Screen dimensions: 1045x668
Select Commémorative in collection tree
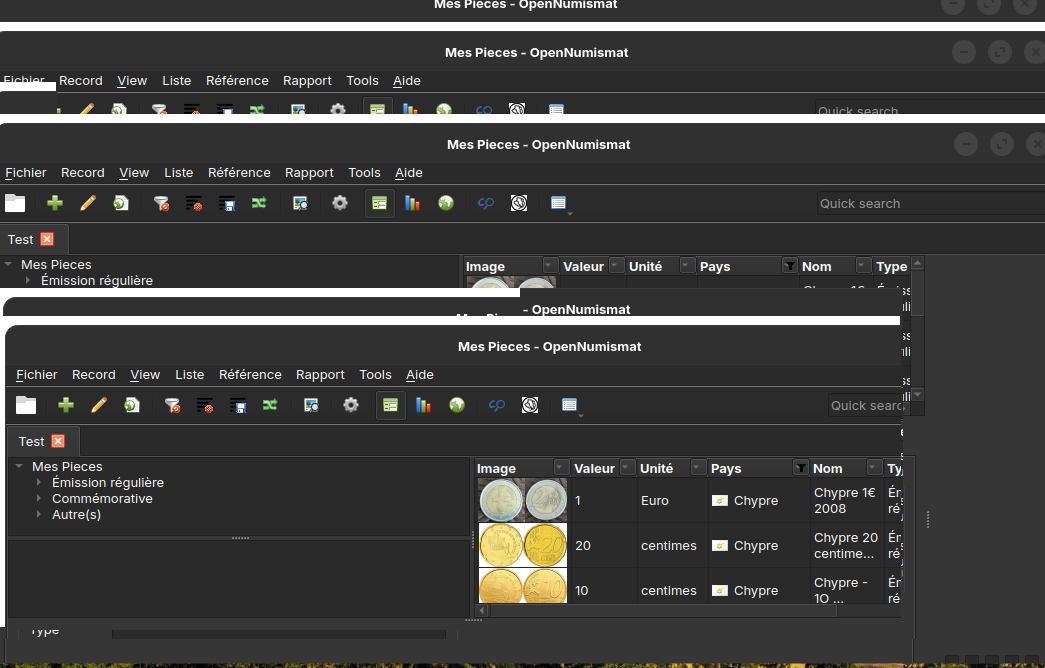point(102,499)
